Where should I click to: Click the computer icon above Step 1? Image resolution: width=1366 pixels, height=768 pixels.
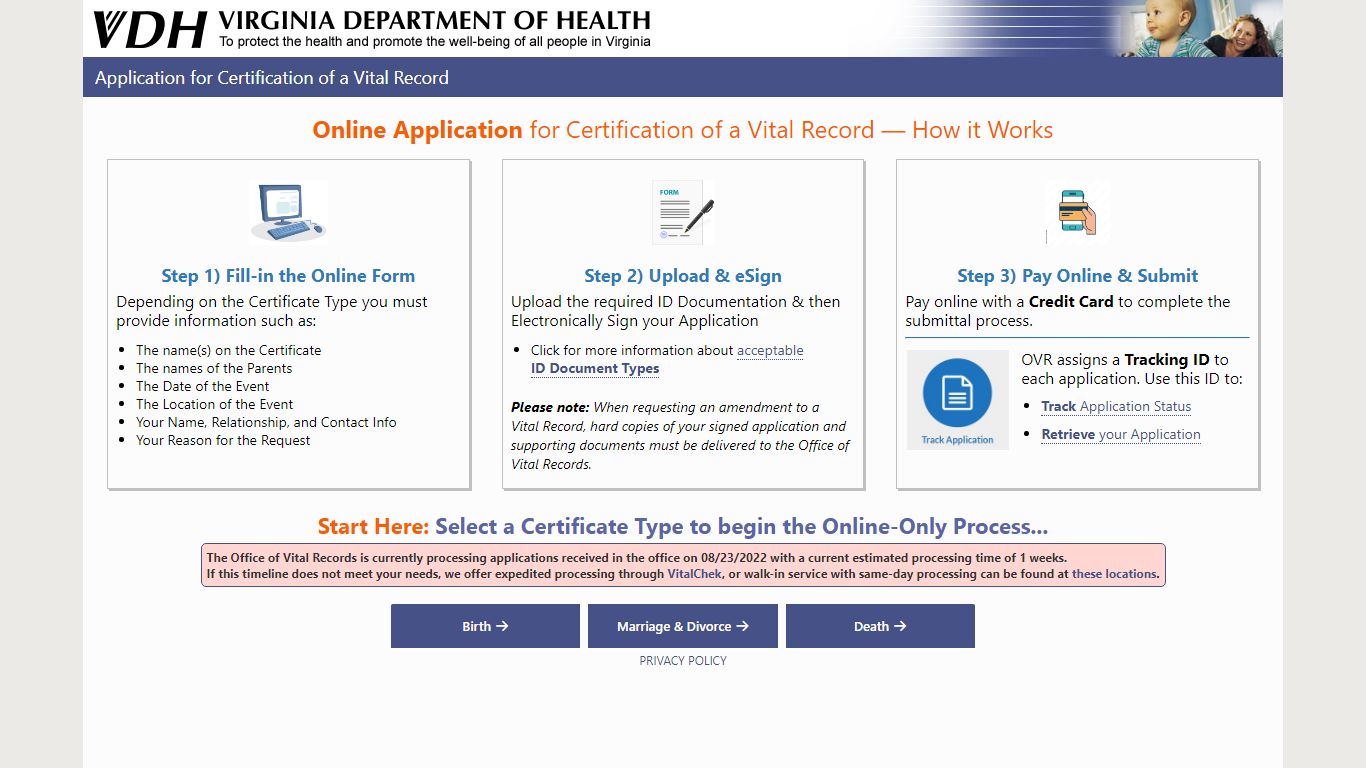pyautogui.click(x=288, y=212)
